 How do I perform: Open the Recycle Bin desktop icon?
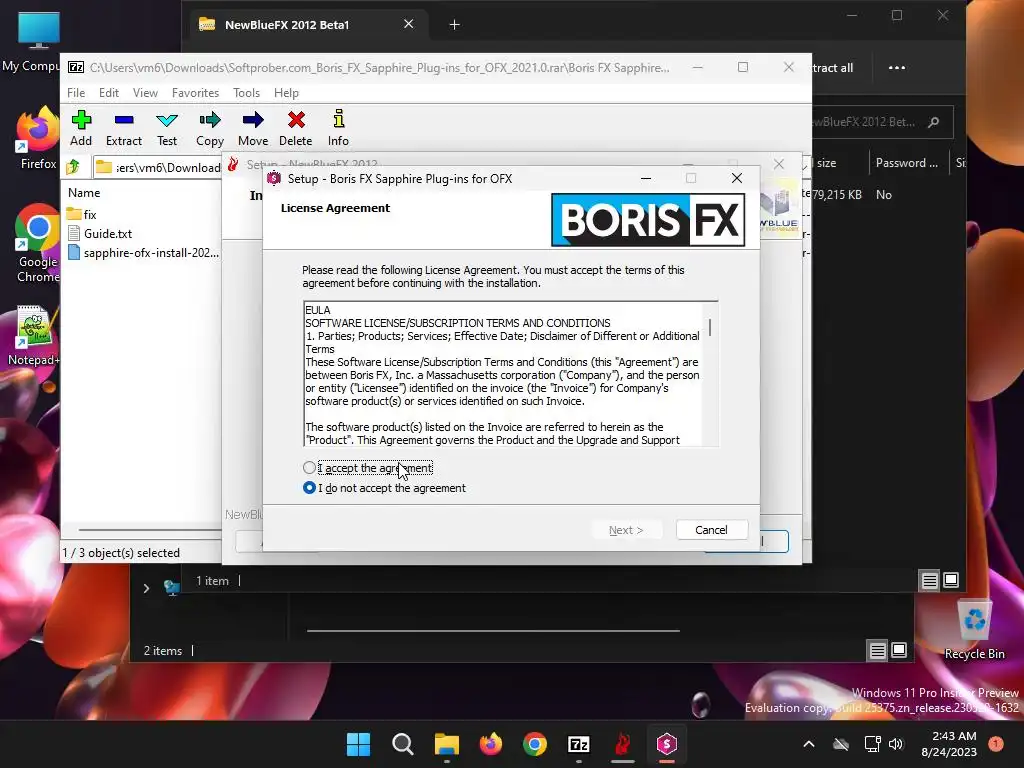point(974,630)
